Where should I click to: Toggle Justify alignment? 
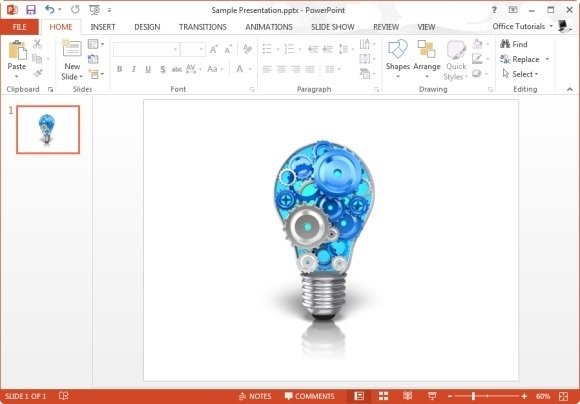pyautogui.click(x=310, y=69)
